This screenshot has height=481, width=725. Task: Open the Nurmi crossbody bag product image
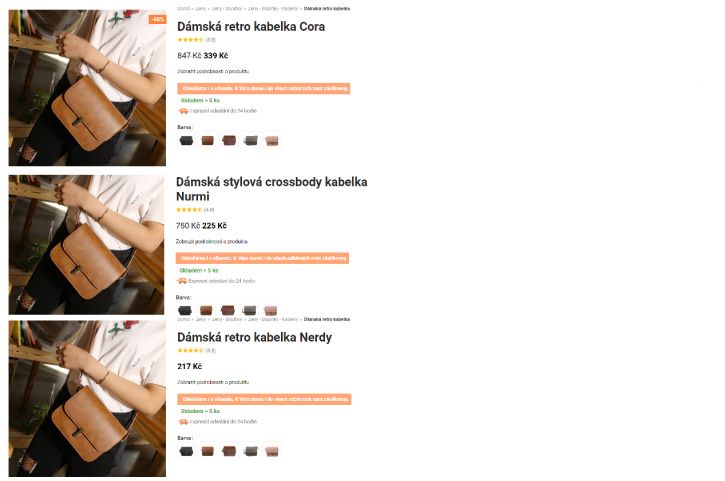click(x=86, y=245)
